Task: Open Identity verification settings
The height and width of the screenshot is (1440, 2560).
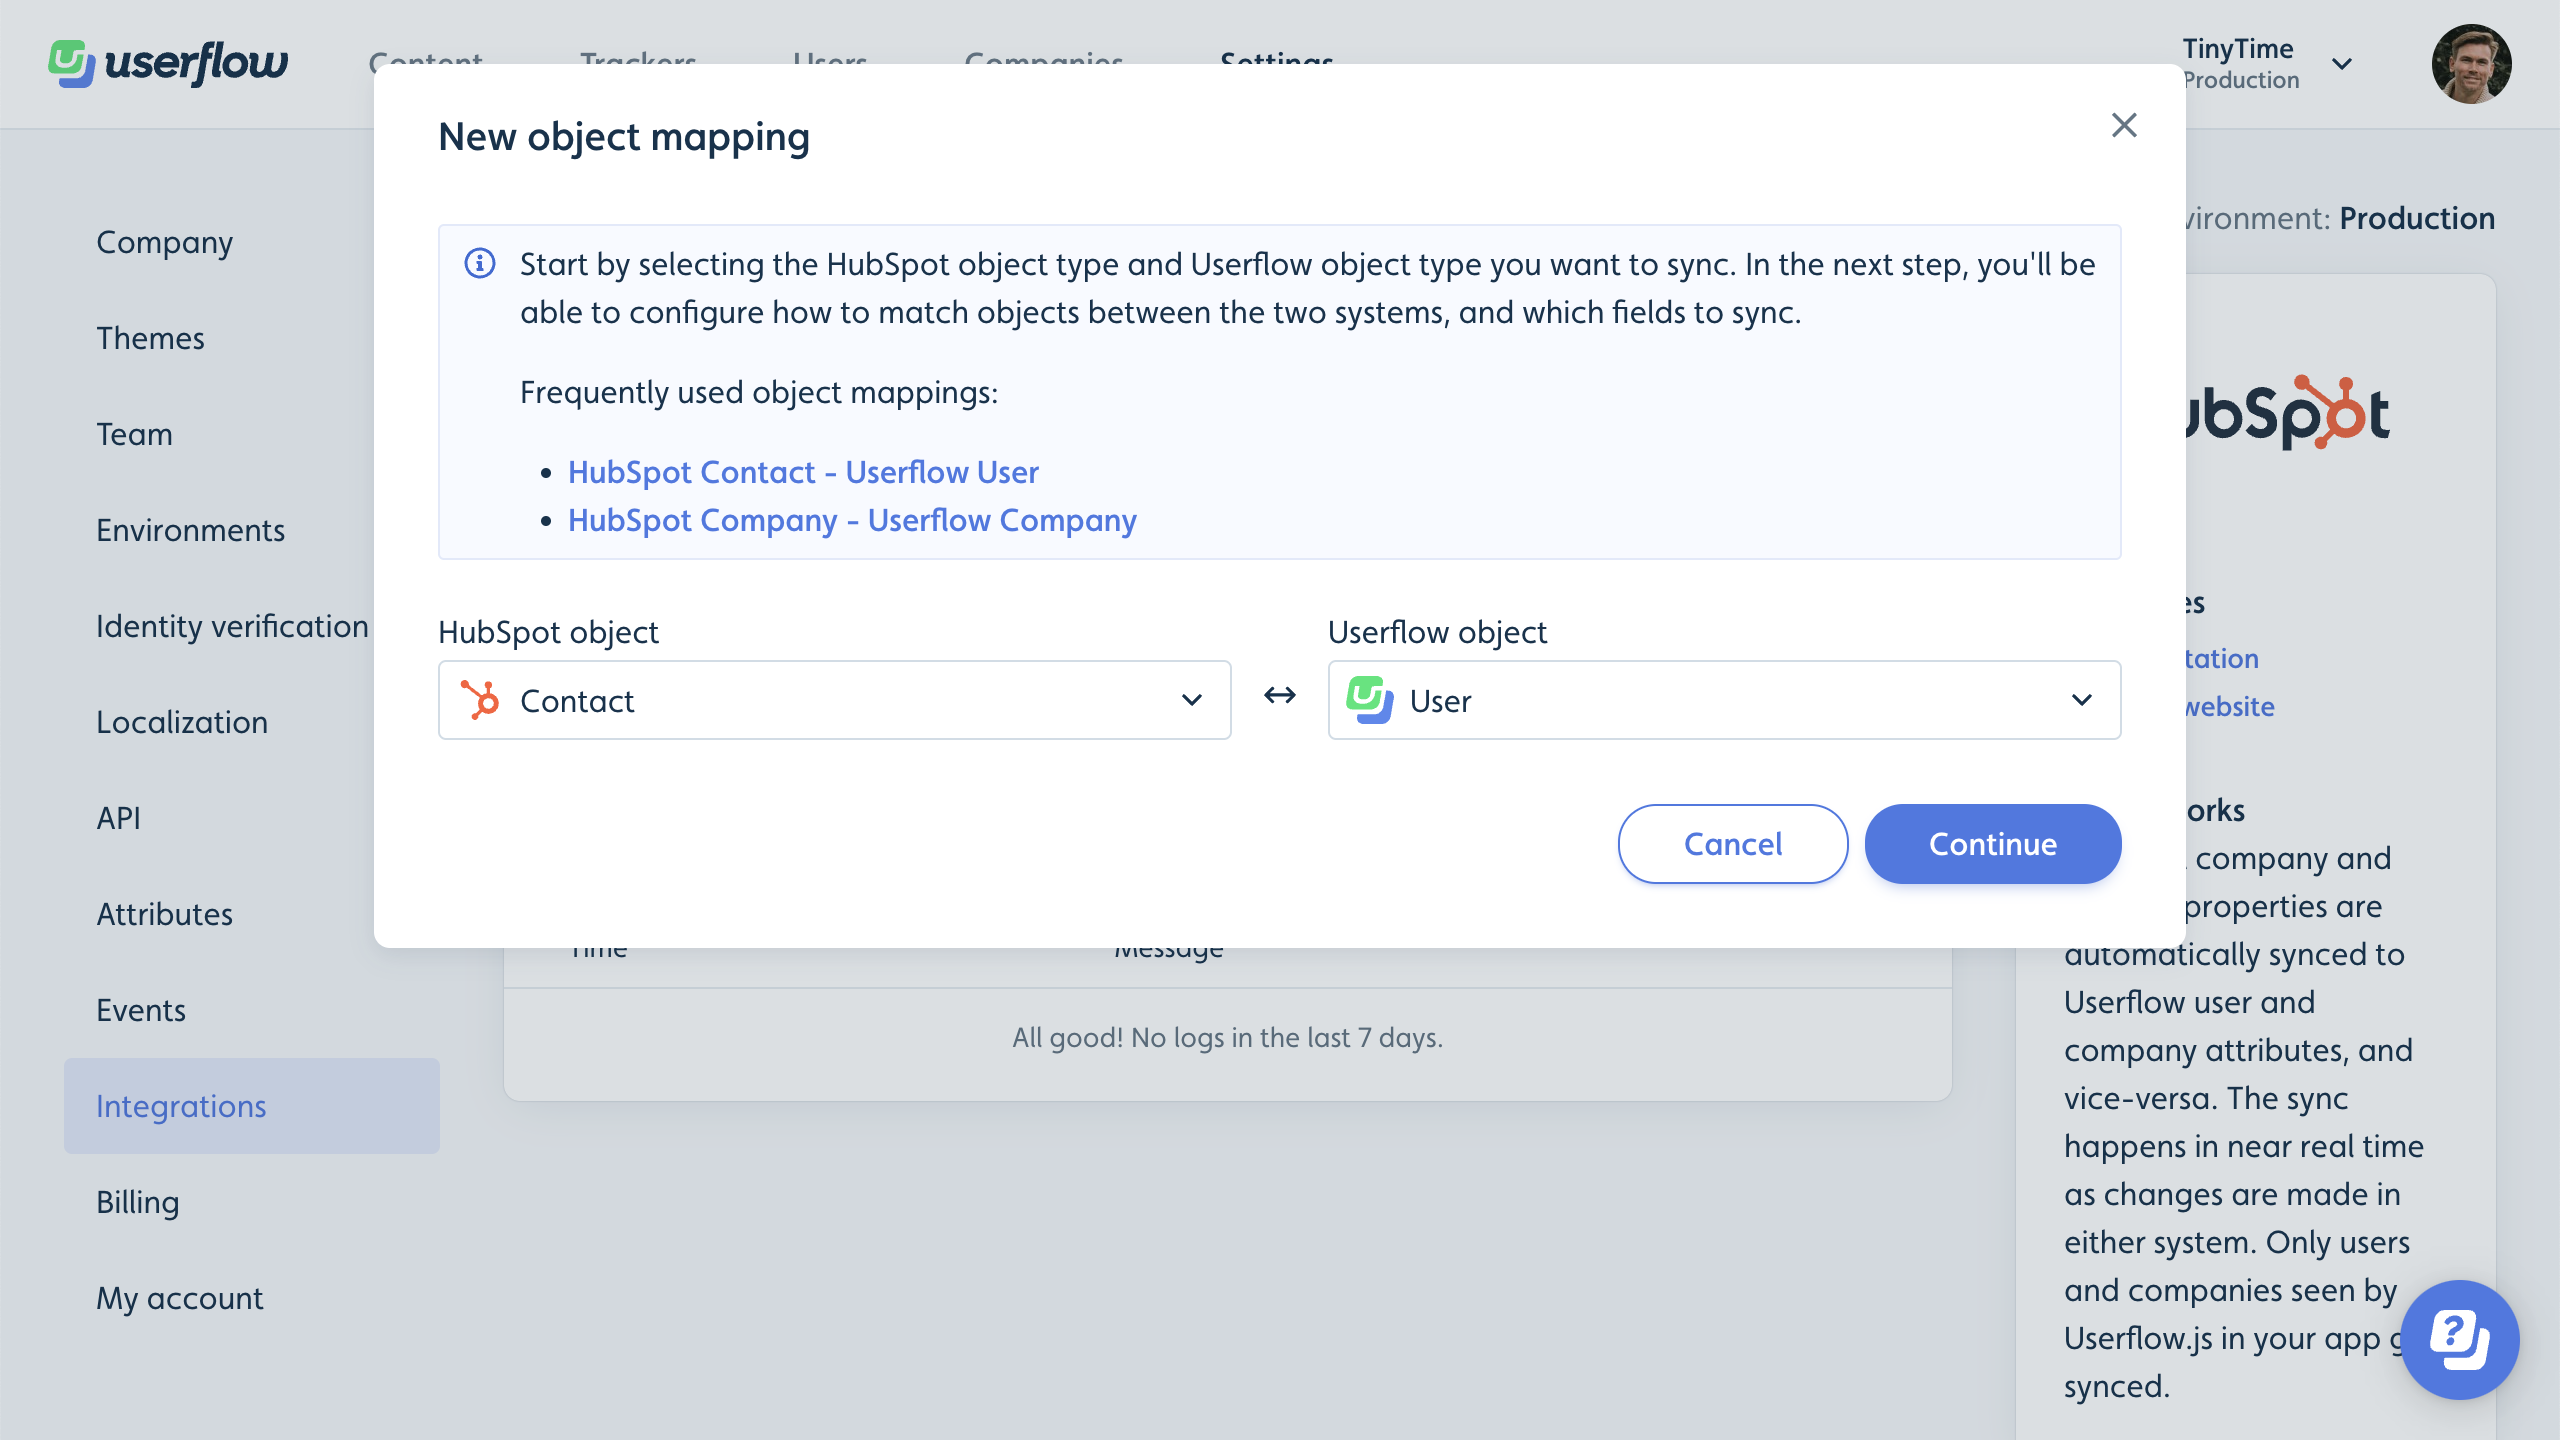Action: point(233,626)
